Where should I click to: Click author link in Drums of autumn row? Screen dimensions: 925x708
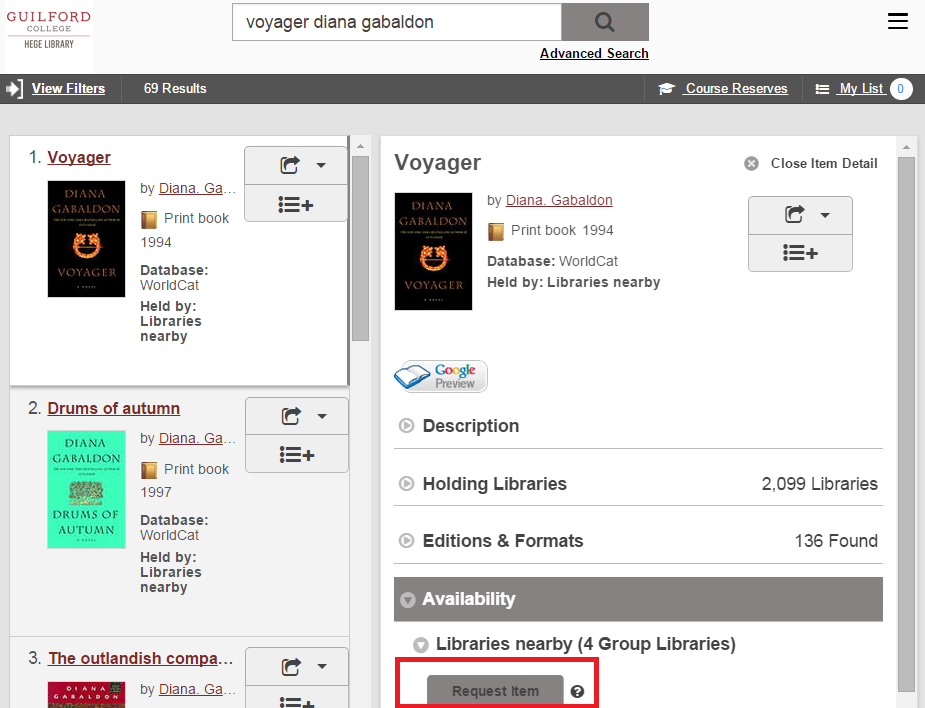197,438
